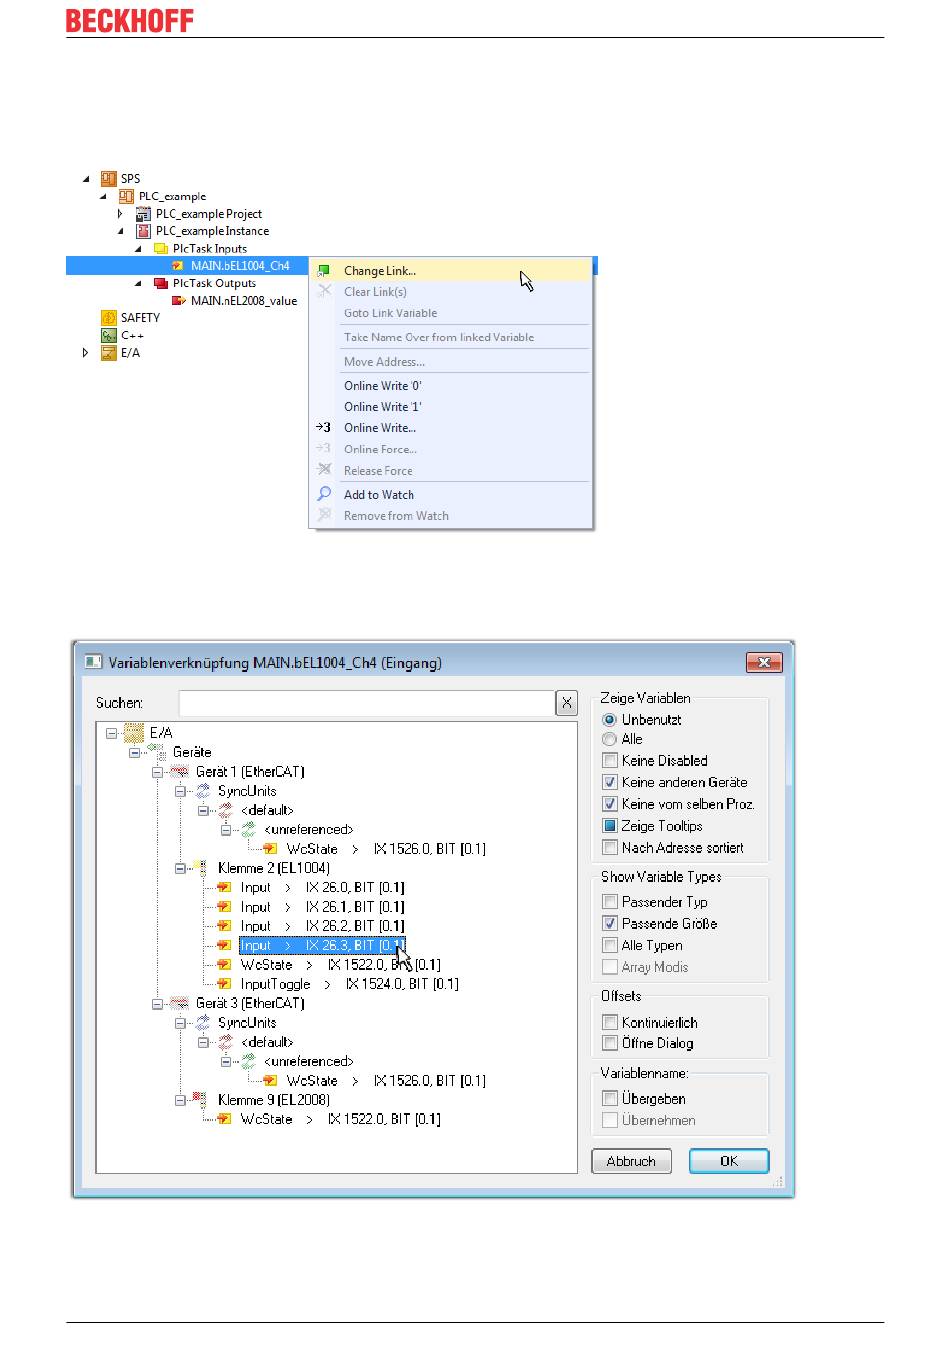This screenshot has width=950, height=1369.
Task: Click the SPS node icon
Action: 109,179
